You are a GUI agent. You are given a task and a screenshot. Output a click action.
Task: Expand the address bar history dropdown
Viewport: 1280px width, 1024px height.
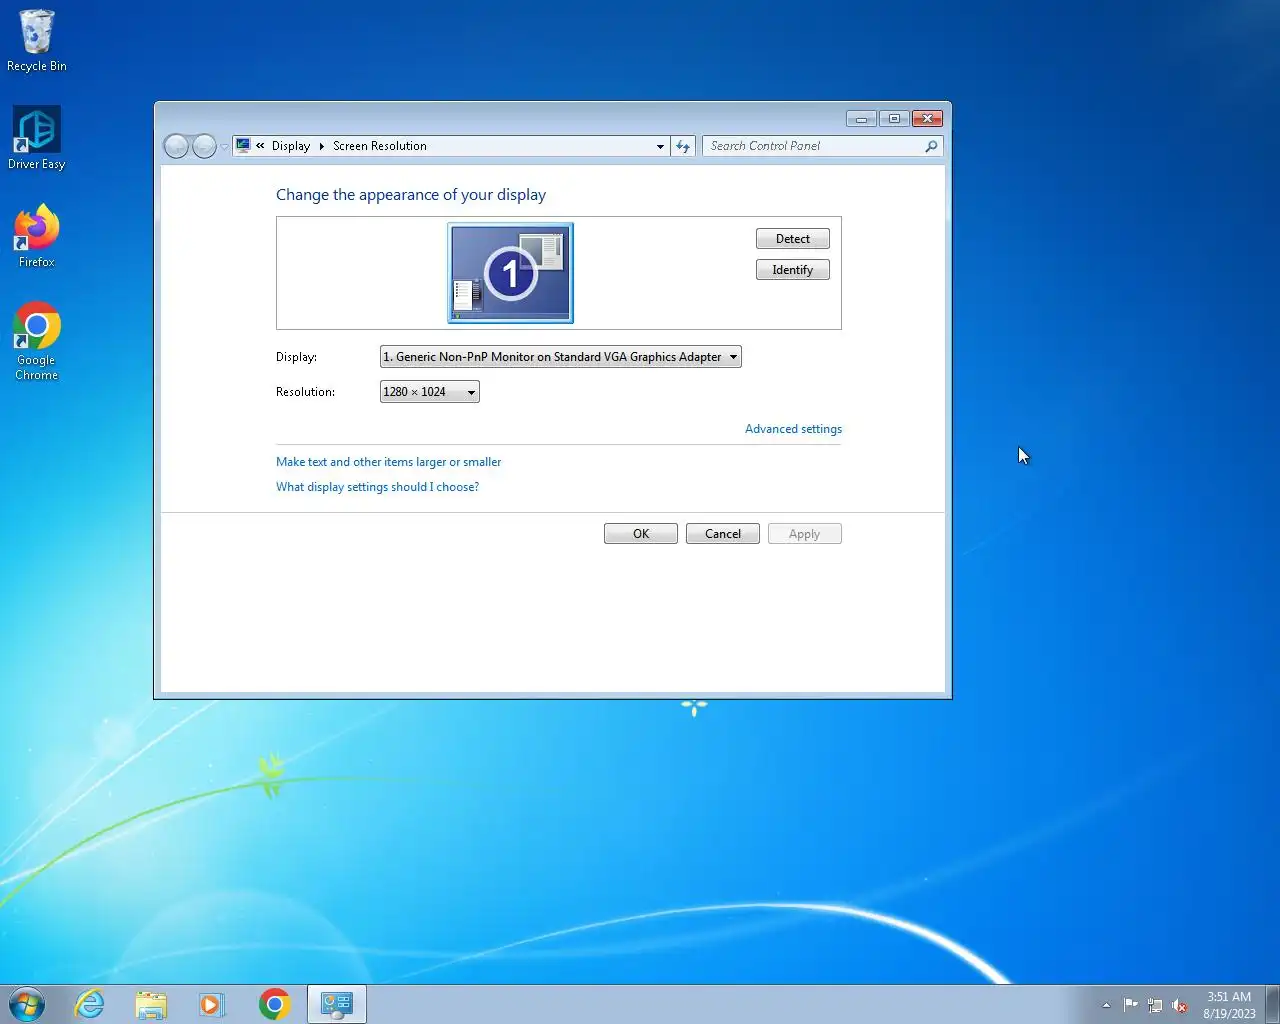tap(660, 146)
